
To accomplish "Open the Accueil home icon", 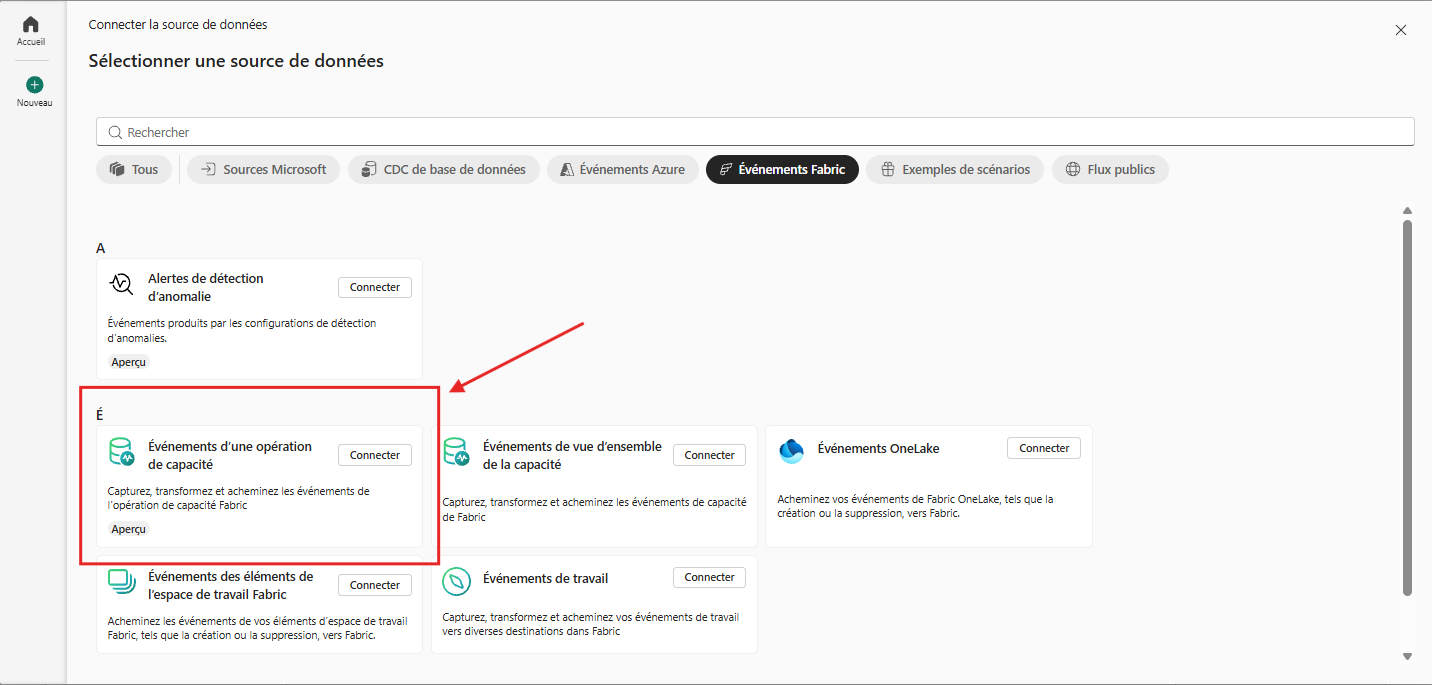I will tap(31, 24).
